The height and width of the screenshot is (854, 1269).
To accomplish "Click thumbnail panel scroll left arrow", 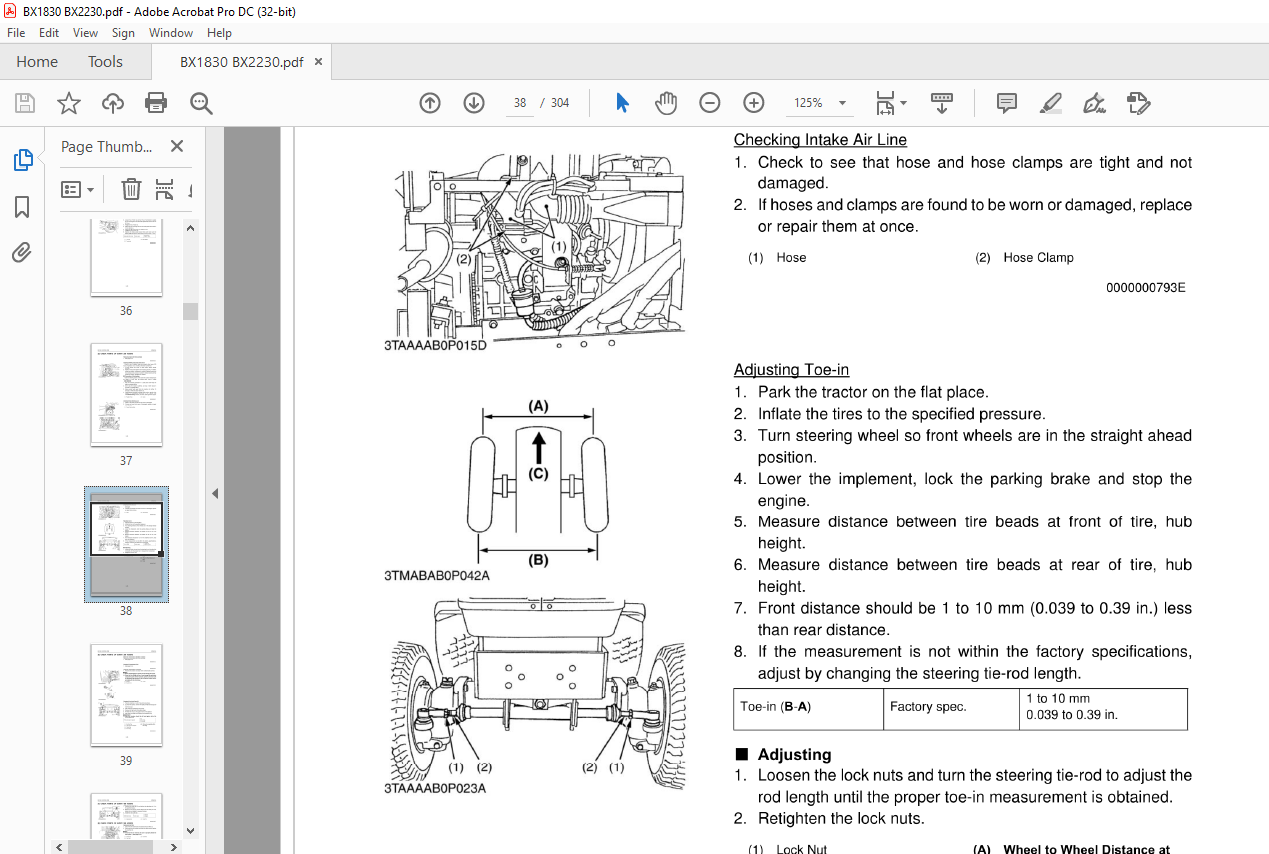I will click(x=59, y=846).
